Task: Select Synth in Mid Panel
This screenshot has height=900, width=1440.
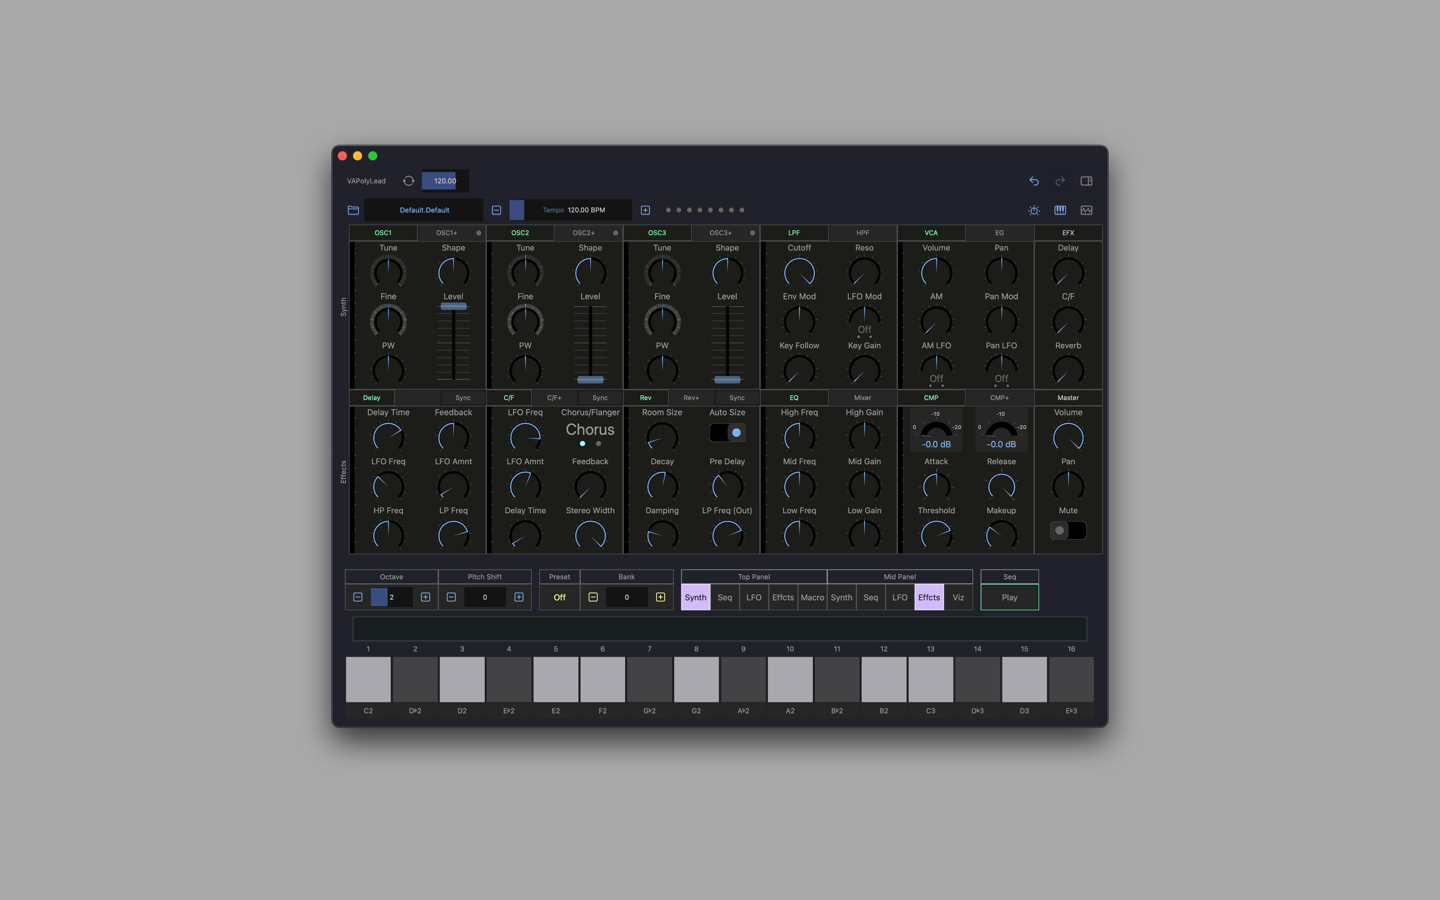Action: pos(842,597)
